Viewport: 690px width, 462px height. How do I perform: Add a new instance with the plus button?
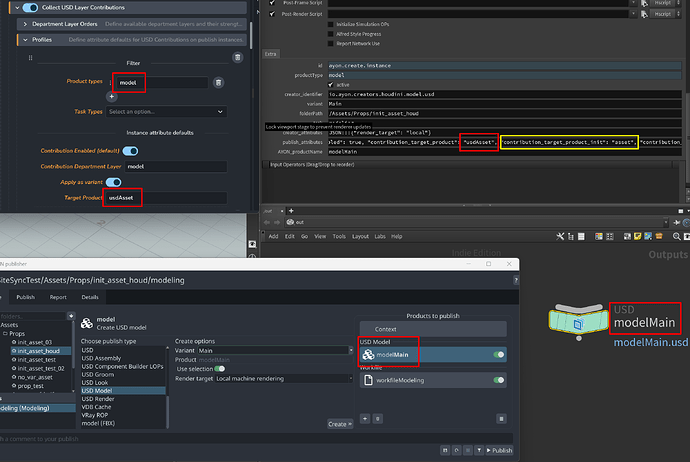tap(365, 419)
